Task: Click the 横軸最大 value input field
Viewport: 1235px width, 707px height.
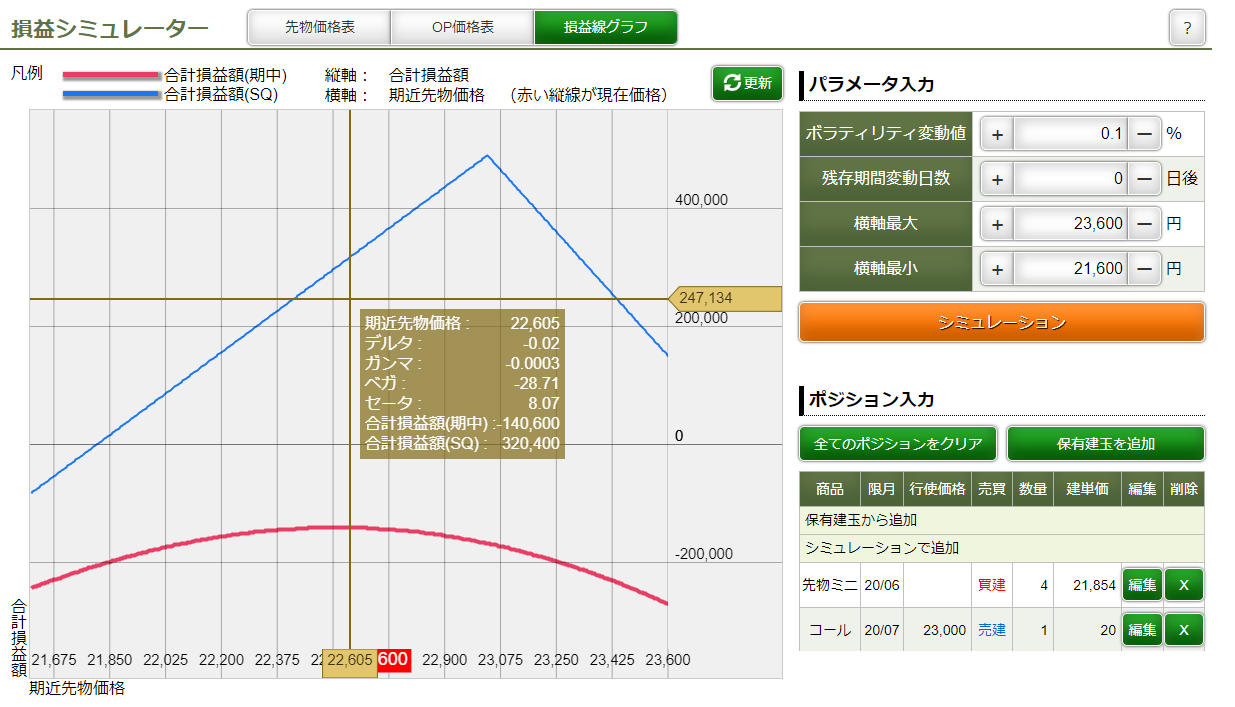Action: coord(1070,223)
